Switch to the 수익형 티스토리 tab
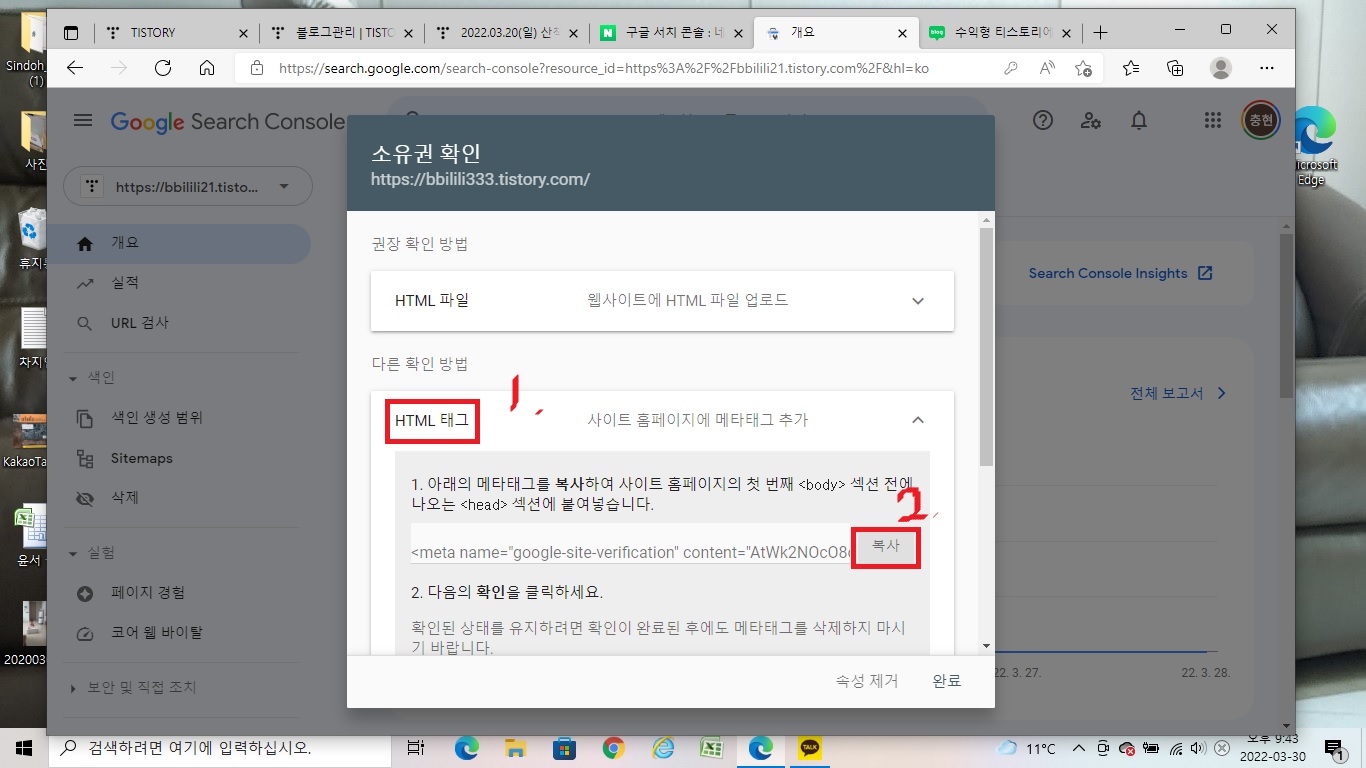Image resolution: width=1366 pixels, height=768 pixels. pos(1000,32)
